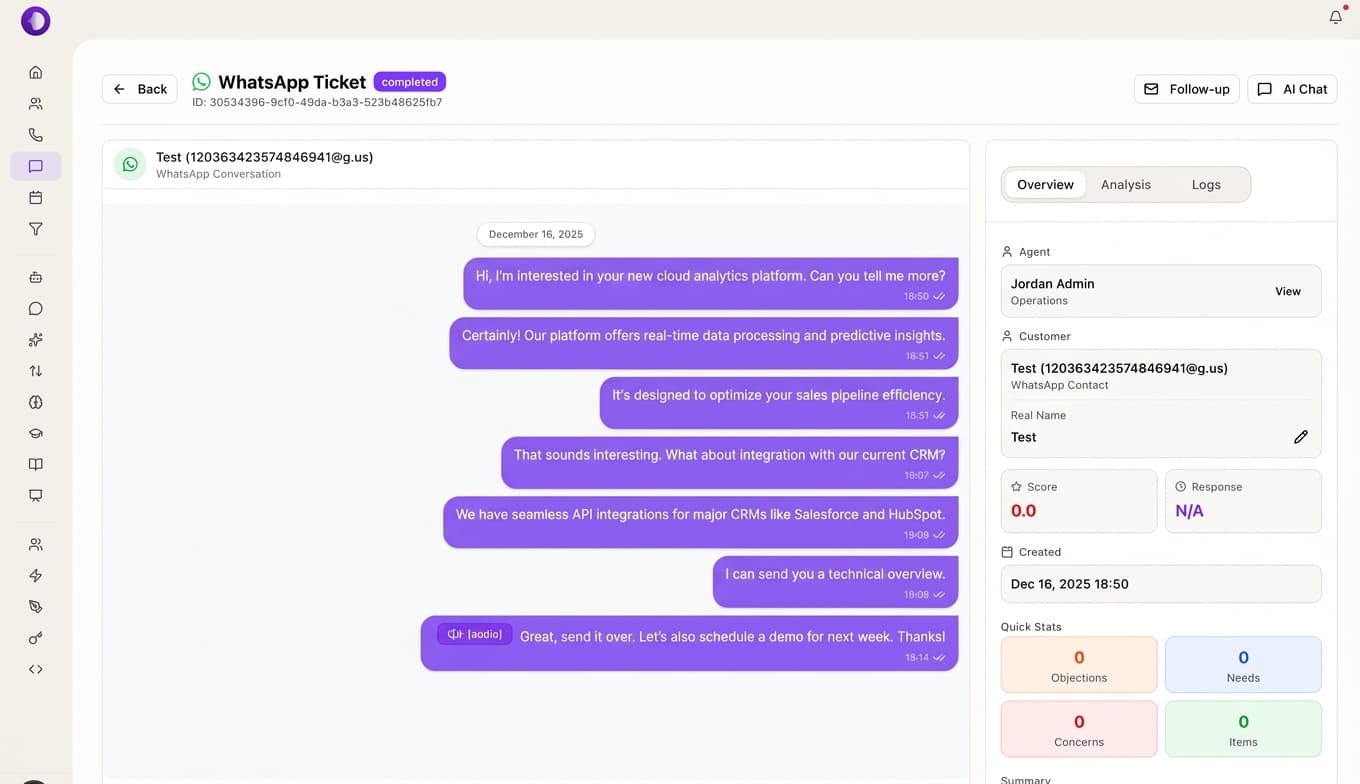The width and height of the screenshot is (1360, 784).
Task: Edit the Real Name field with the pencil icon
Action: tap(1300, 436)
